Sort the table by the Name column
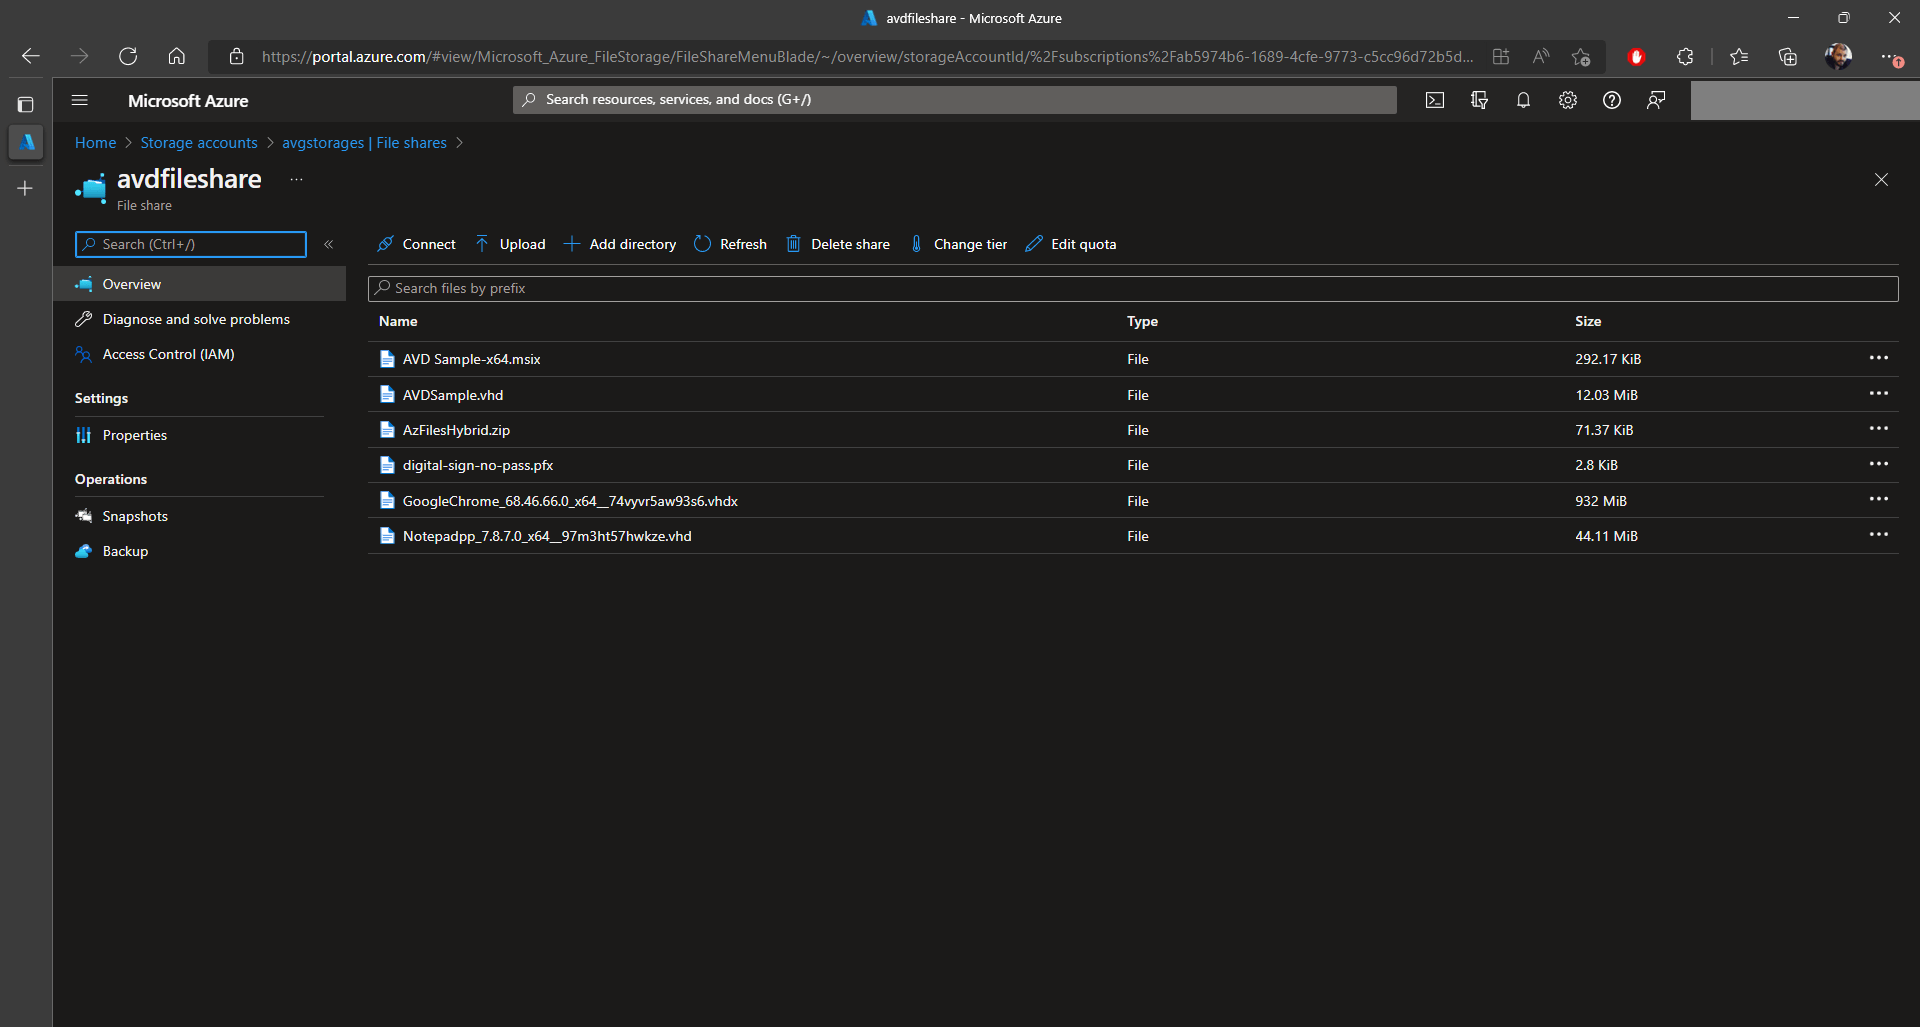Screen dimensions: 1920x1027 click(x=398, y=321)
